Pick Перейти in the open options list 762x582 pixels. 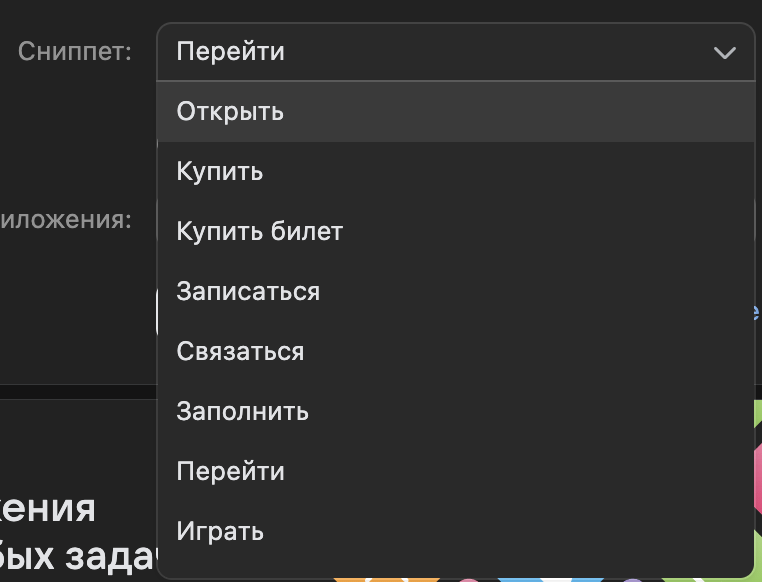pos(230,471)
